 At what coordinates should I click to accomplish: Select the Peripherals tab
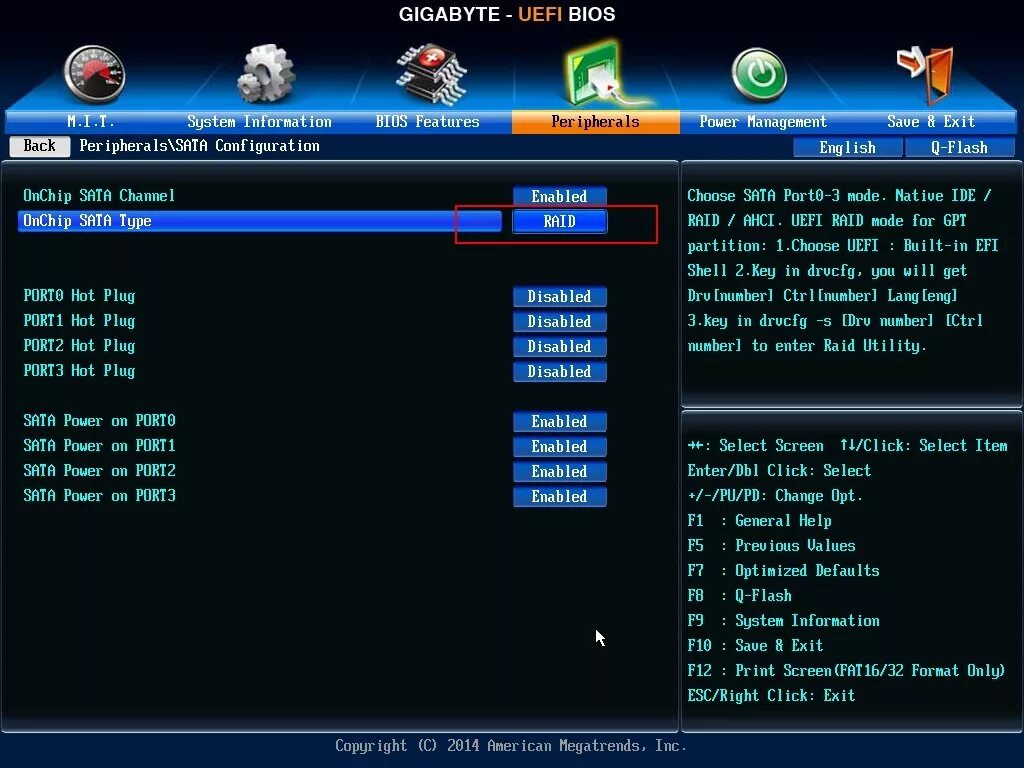(x=596, y=121)
